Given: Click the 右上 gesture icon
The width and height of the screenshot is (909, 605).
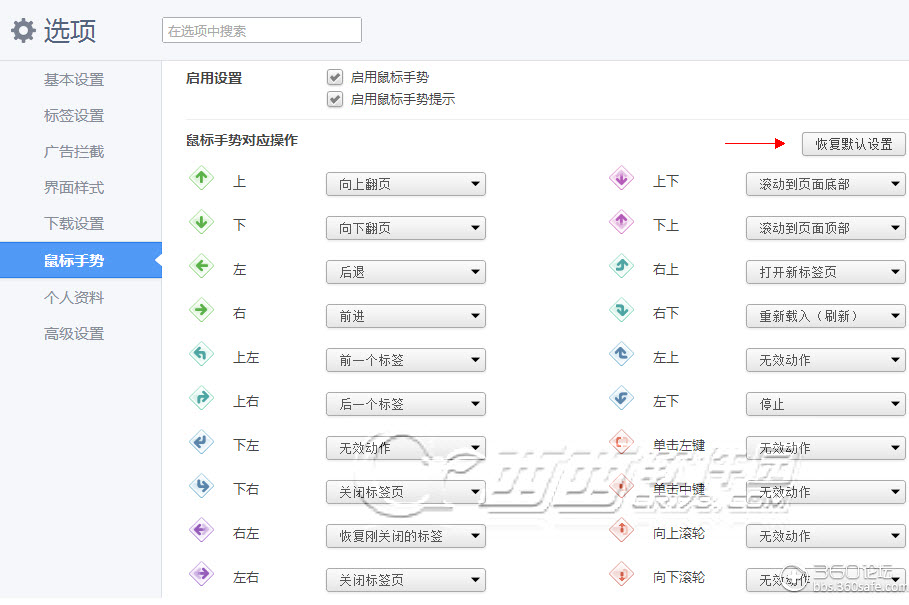Looking at the screenshot, I should click(x=621, y=266).
